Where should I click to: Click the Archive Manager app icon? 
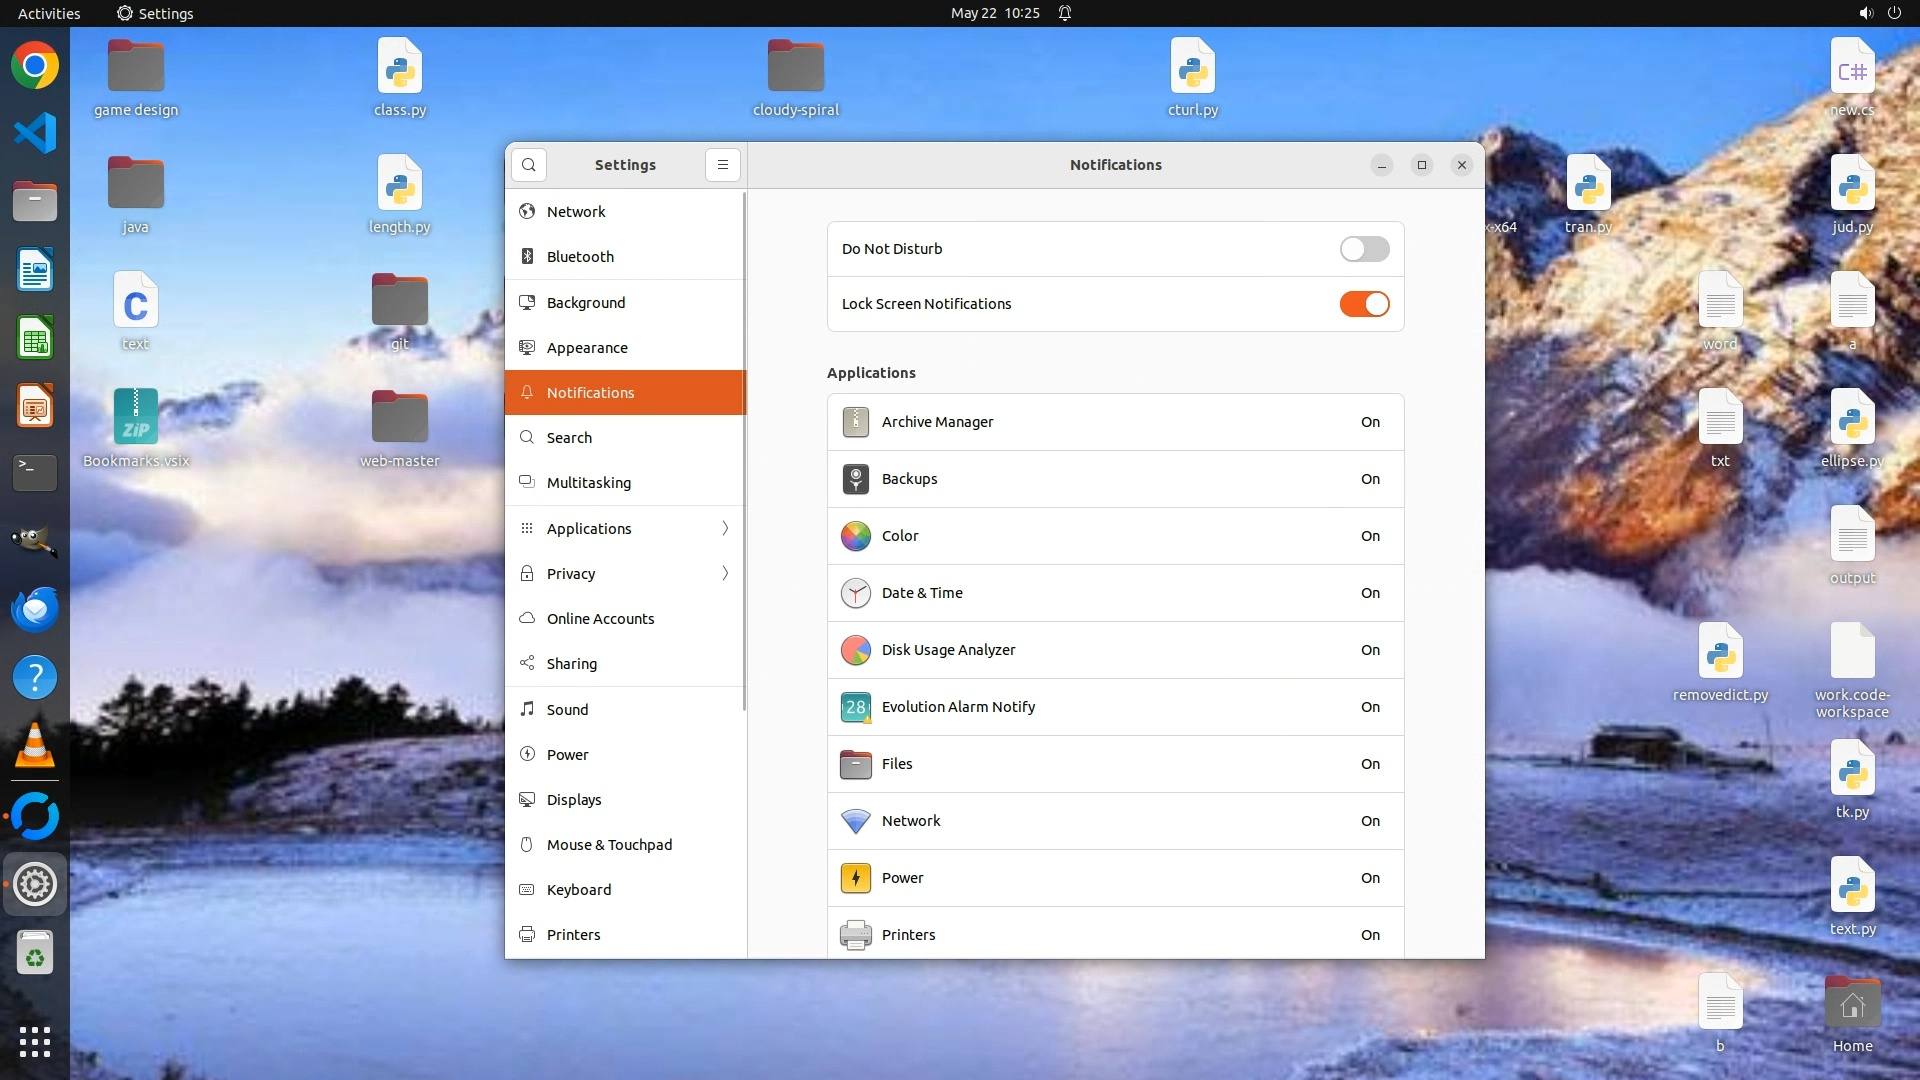[855, 422]
